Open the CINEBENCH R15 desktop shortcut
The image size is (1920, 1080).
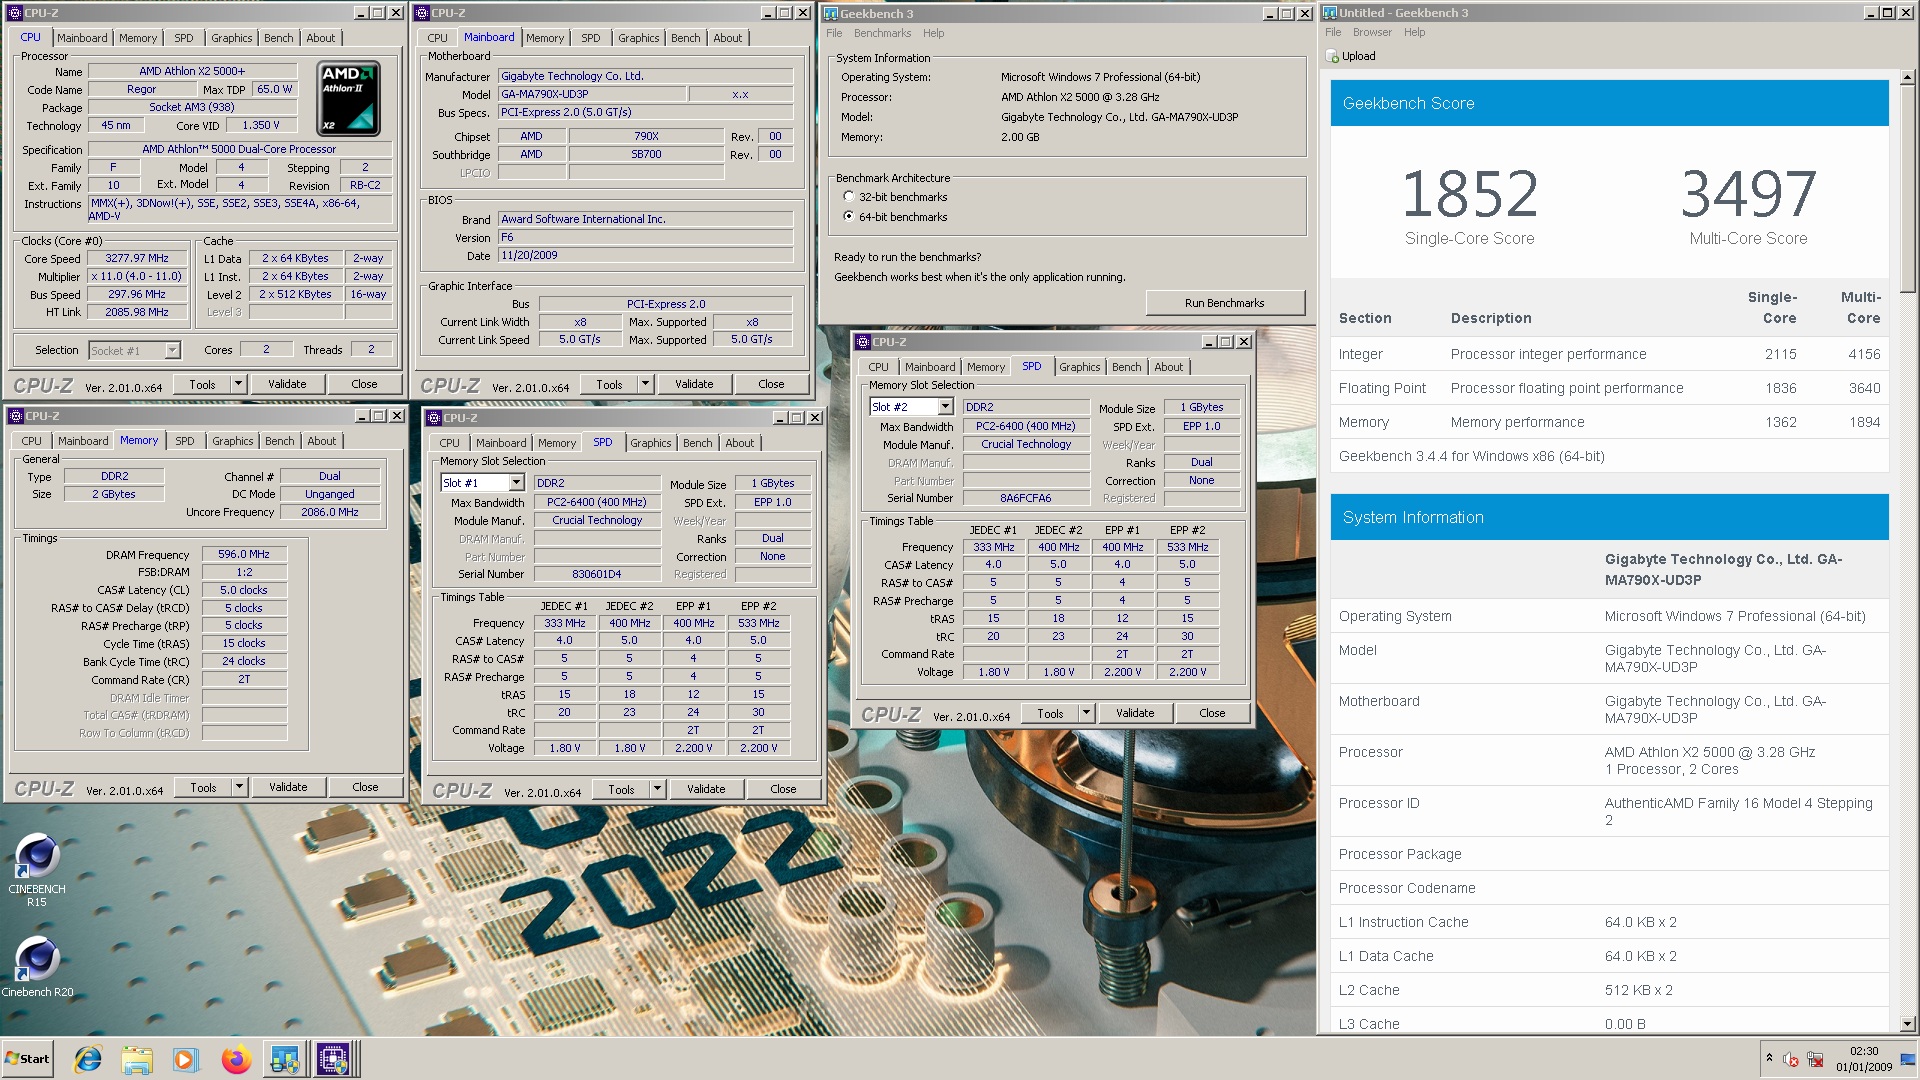37,869
